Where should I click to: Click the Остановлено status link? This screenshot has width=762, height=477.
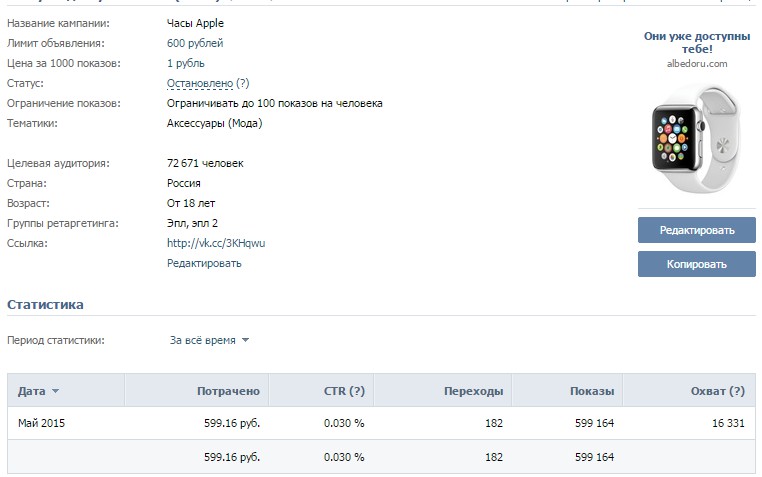click(x=200, y=83)
